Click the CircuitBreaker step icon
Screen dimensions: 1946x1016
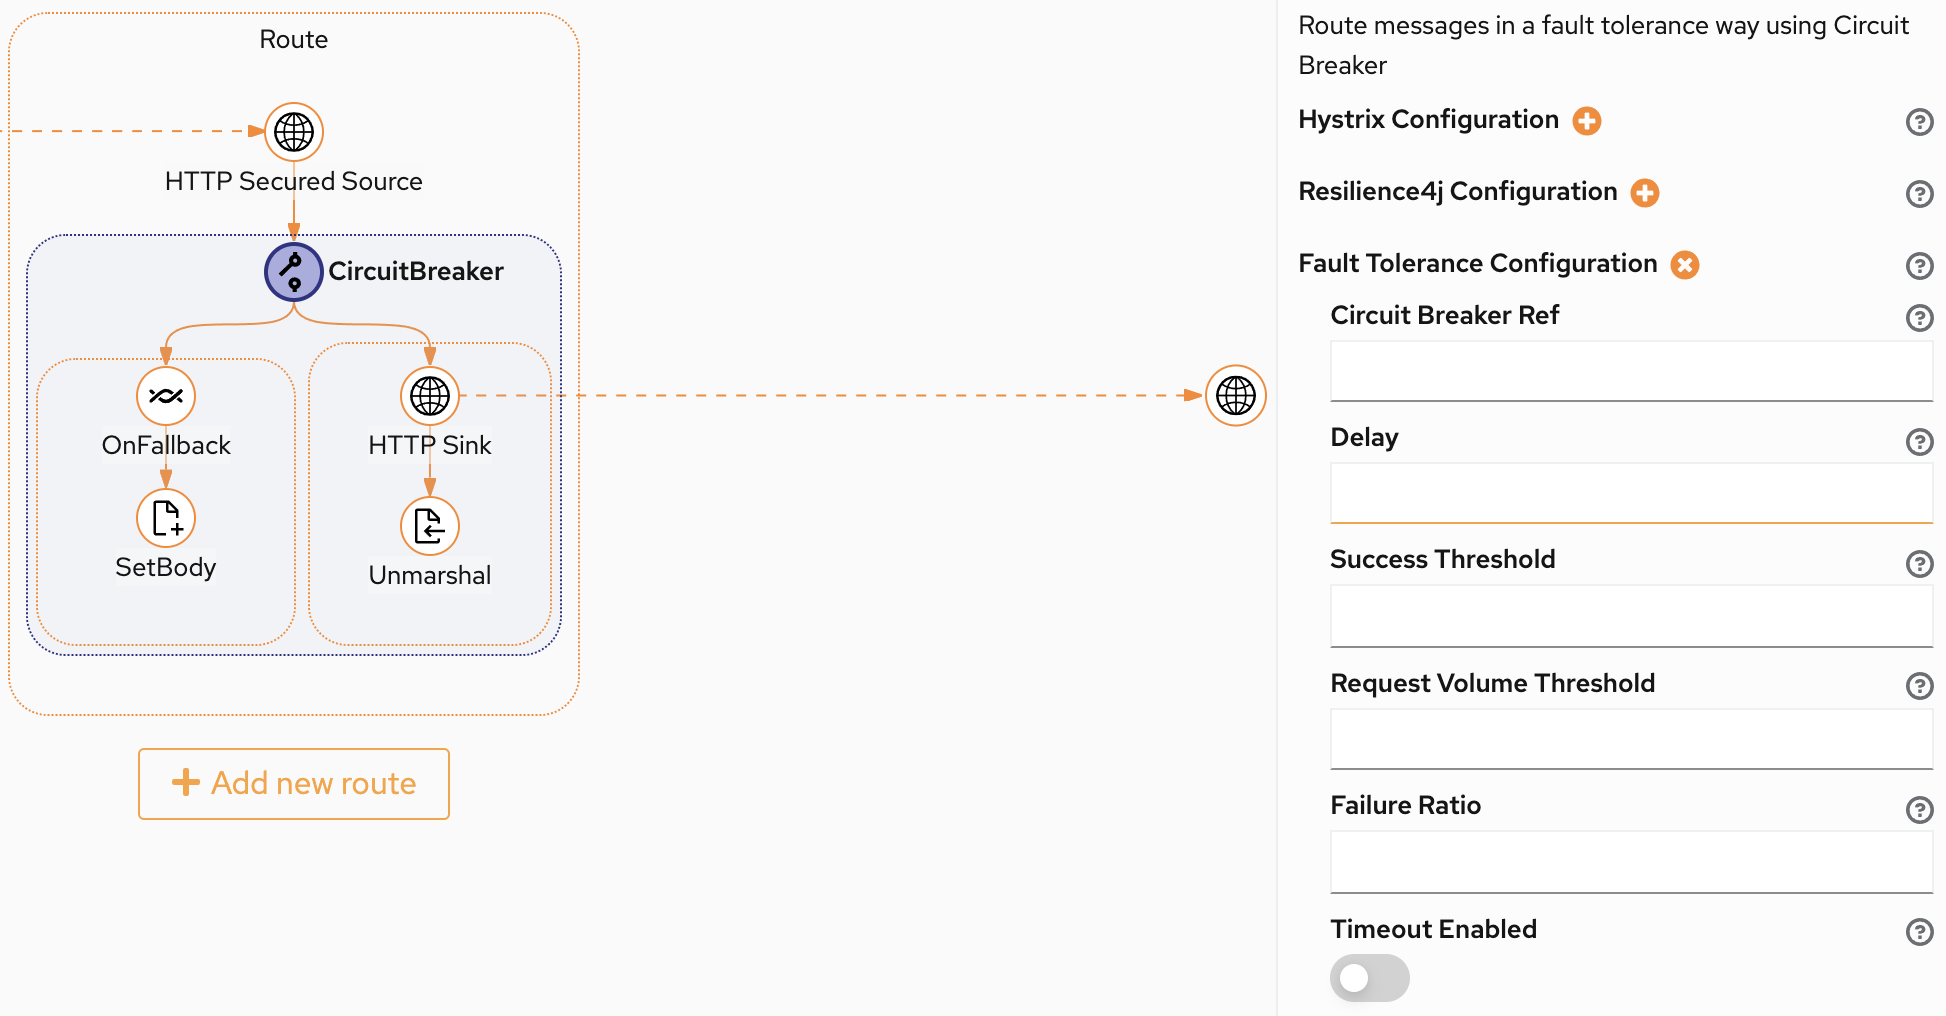coord(294,271)
